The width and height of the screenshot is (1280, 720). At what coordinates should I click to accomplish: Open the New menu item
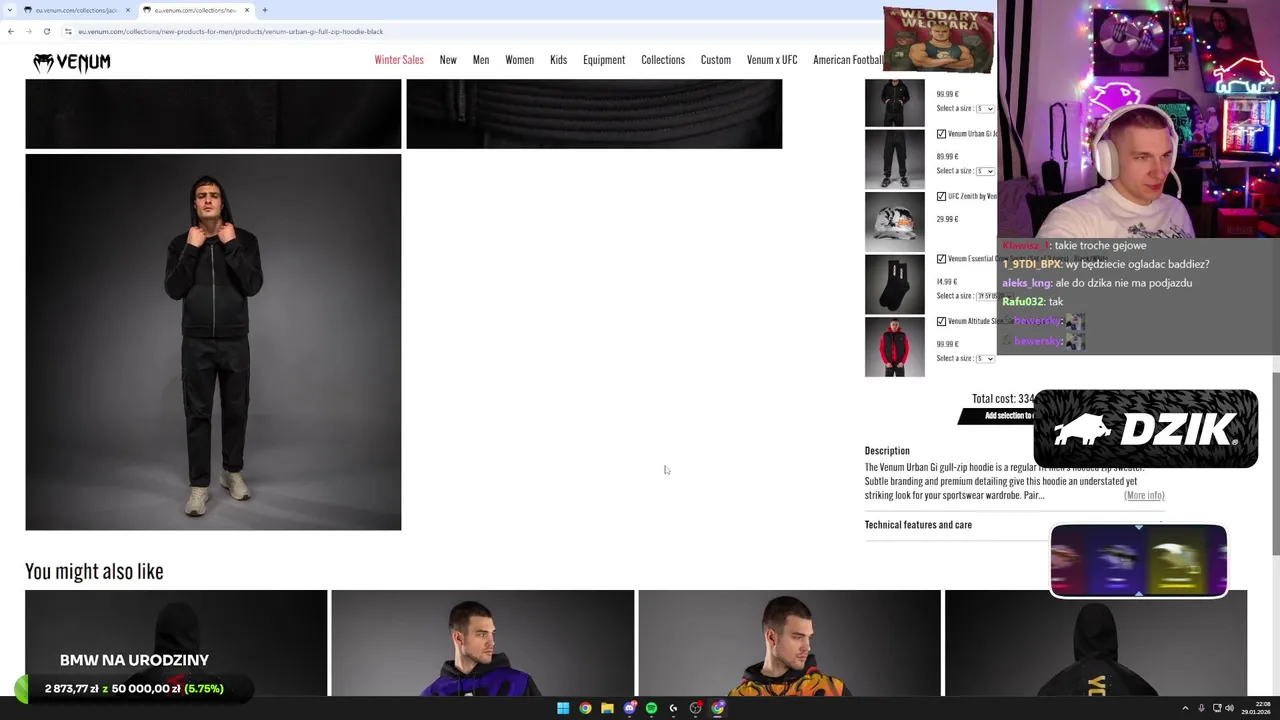[x=448, y=60]
